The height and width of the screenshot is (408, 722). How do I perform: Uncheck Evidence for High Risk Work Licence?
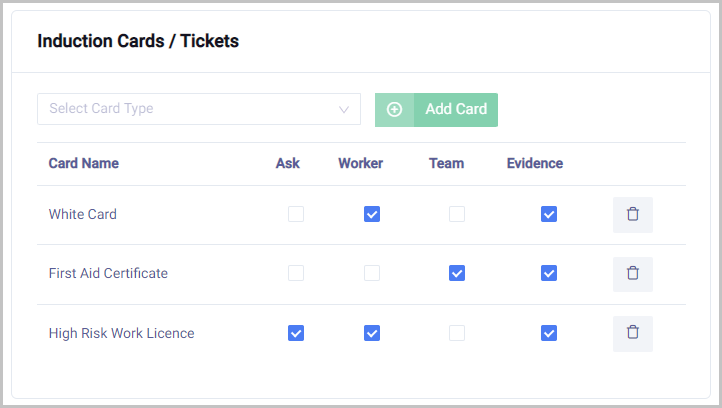click(x=549, y=333)
